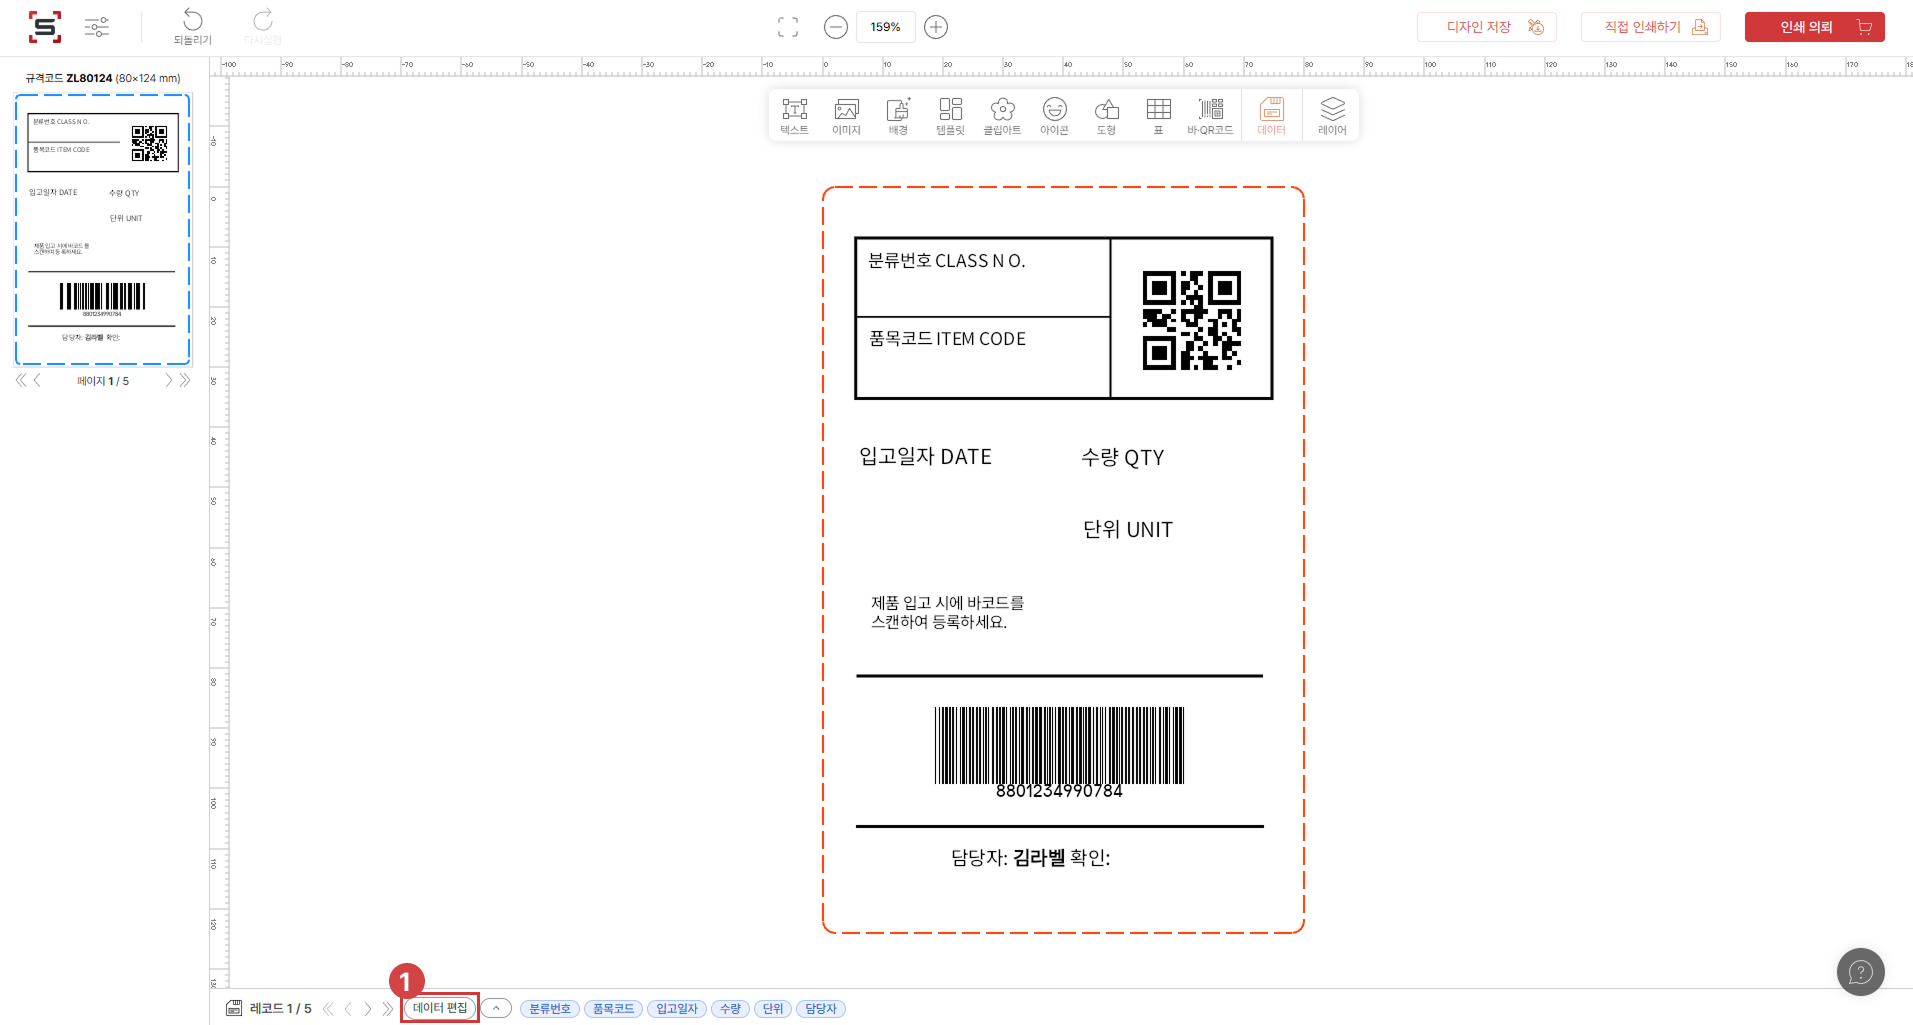Select the 분류번호 data field tag
The image size is (1913, 1025).
(549, 1009)
